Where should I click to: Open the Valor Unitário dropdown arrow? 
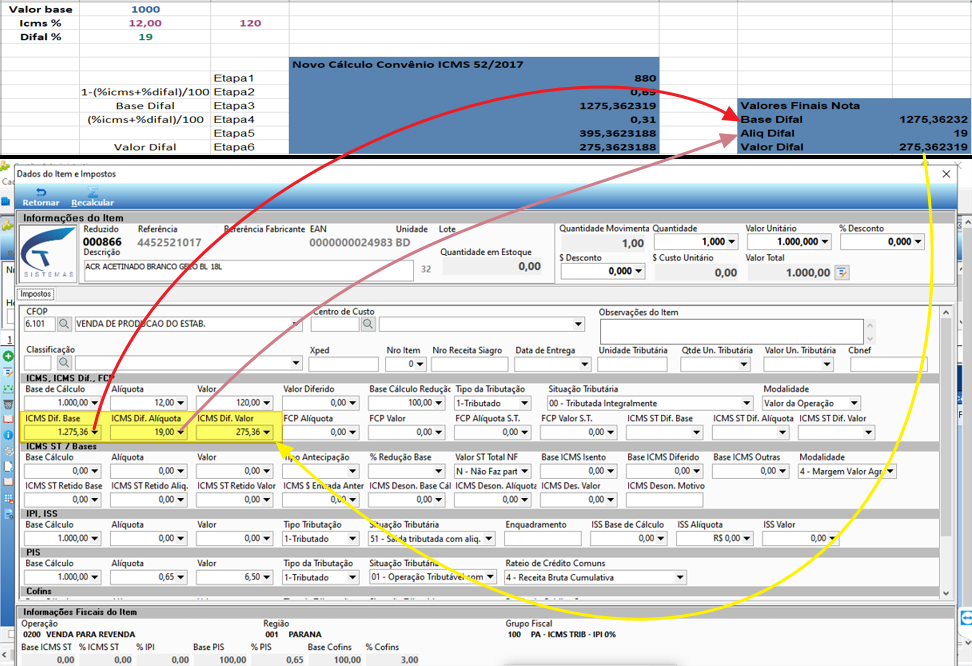coord(825,242)
